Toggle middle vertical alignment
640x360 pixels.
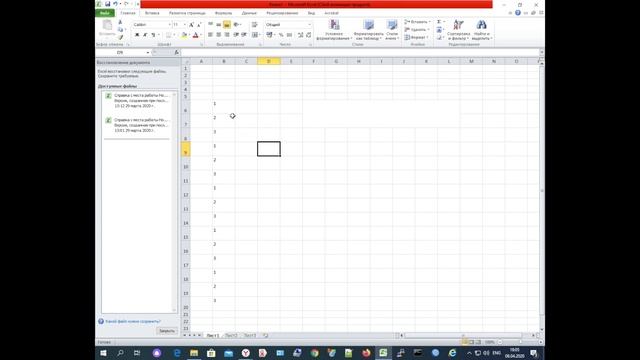tap(218, 25)
